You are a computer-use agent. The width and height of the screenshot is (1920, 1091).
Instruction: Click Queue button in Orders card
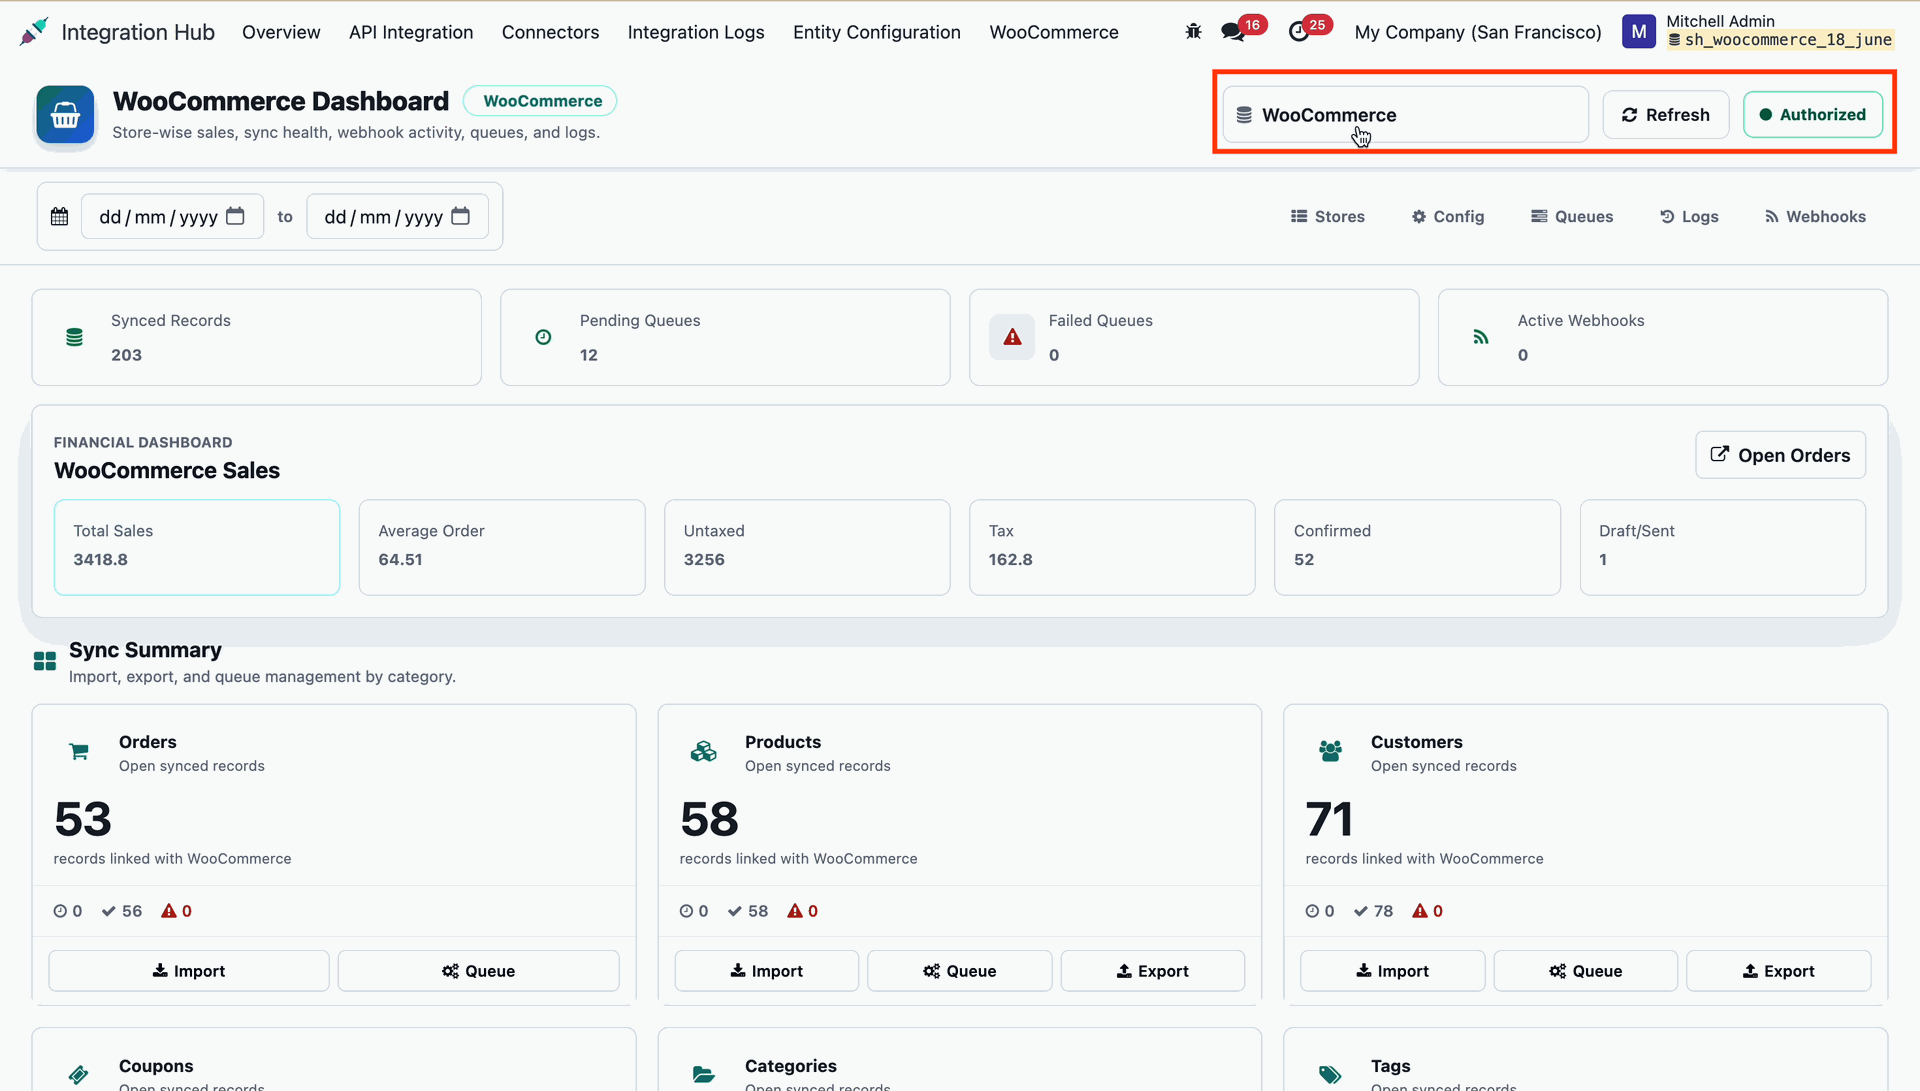479,971
